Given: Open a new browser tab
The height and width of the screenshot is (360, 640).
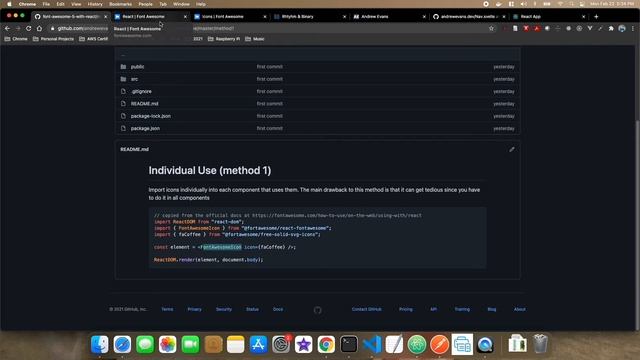Looking at the screenshot, I should point(596,16).
